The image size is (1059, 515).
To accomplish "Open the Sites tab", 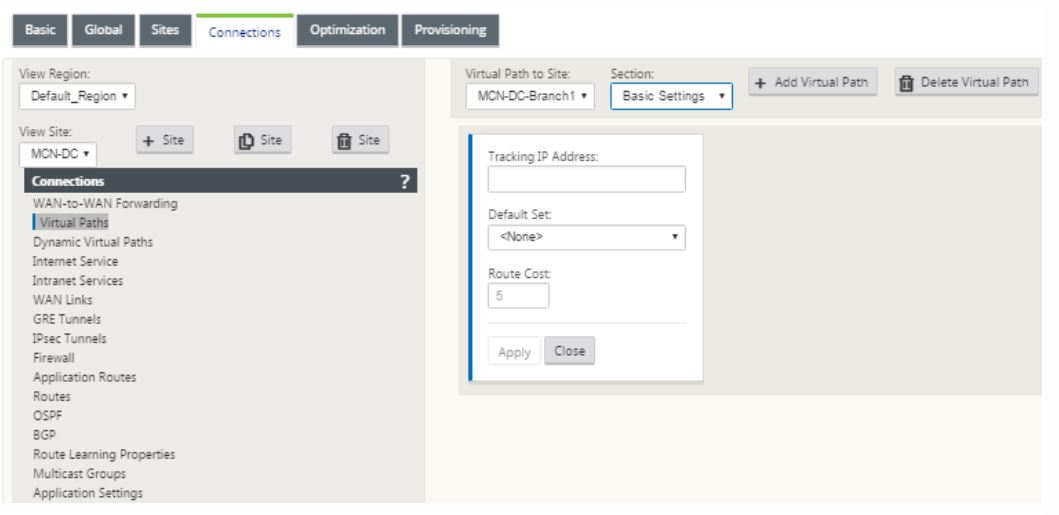I will (165, 30).
